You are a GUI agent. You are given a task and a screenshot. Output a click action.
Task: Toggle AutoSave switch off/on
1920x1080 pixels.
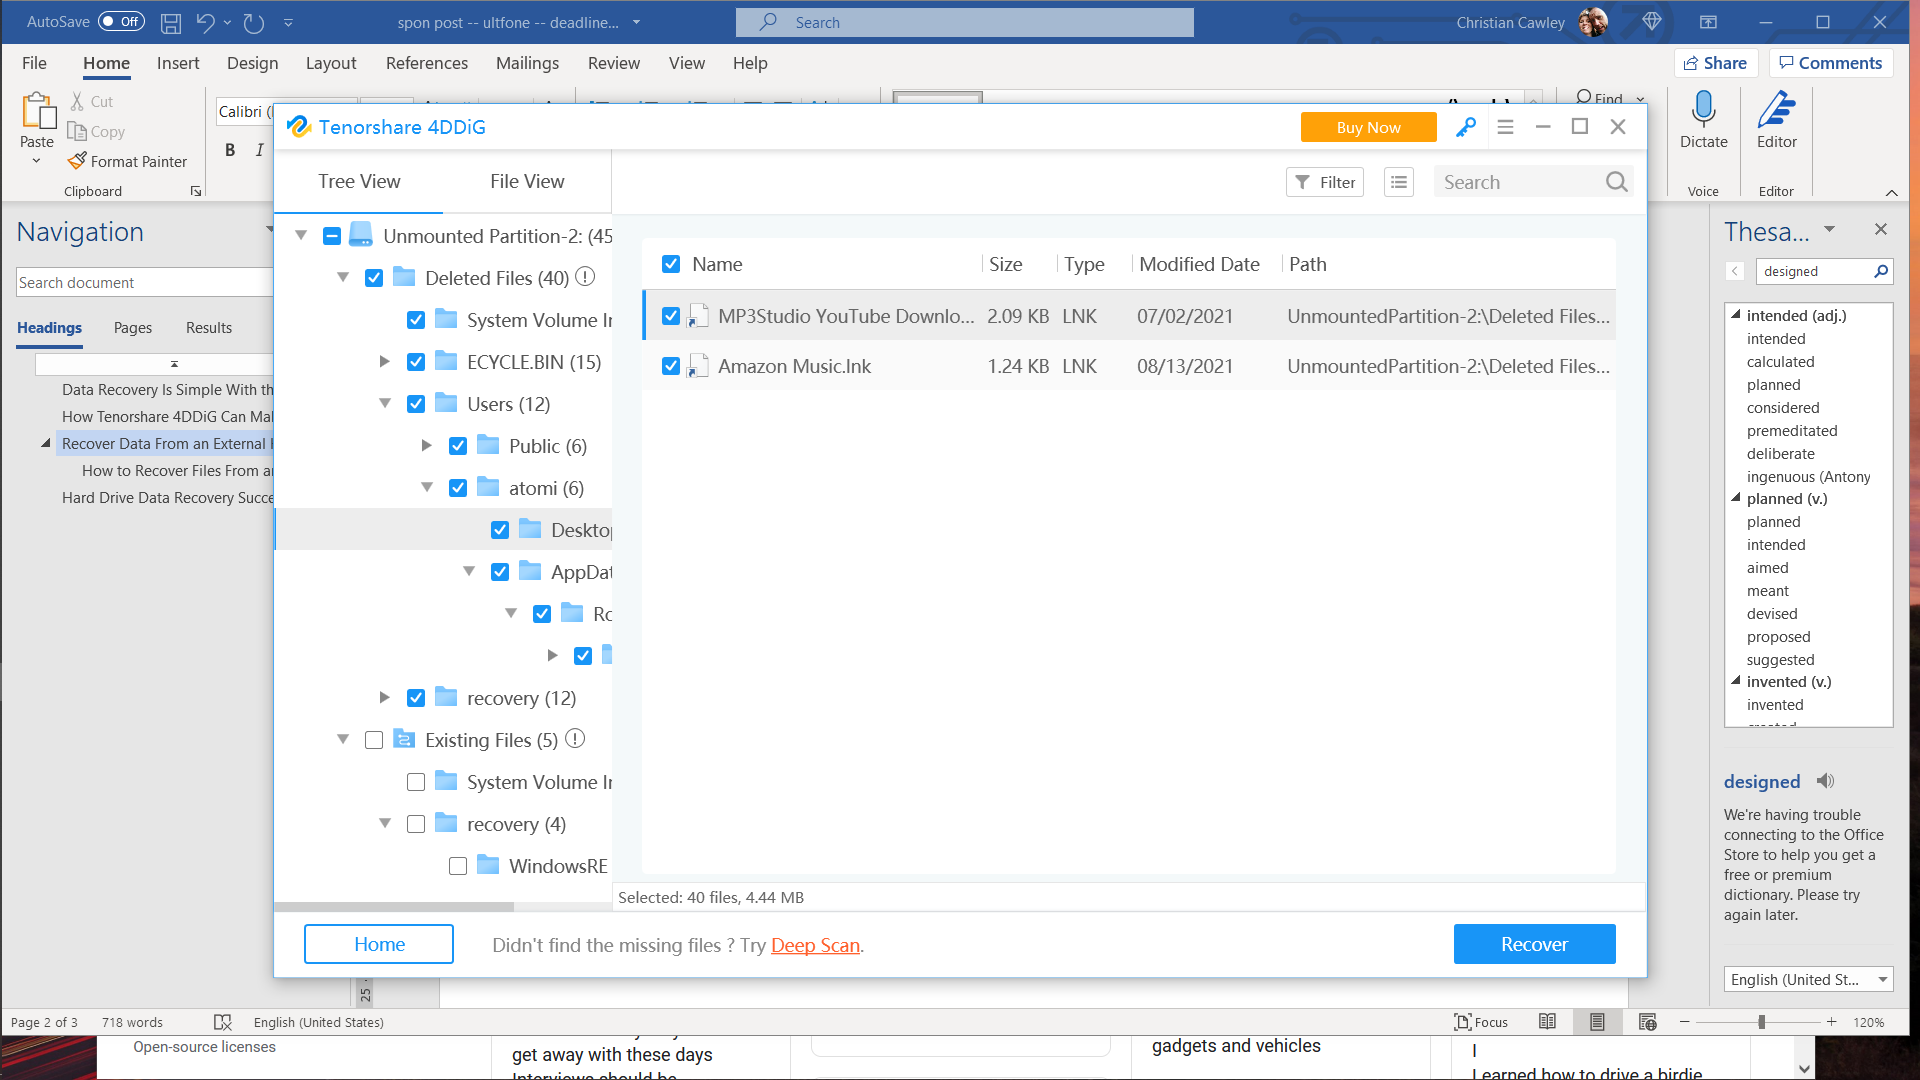pyautogui.click(x=121, y=22)
